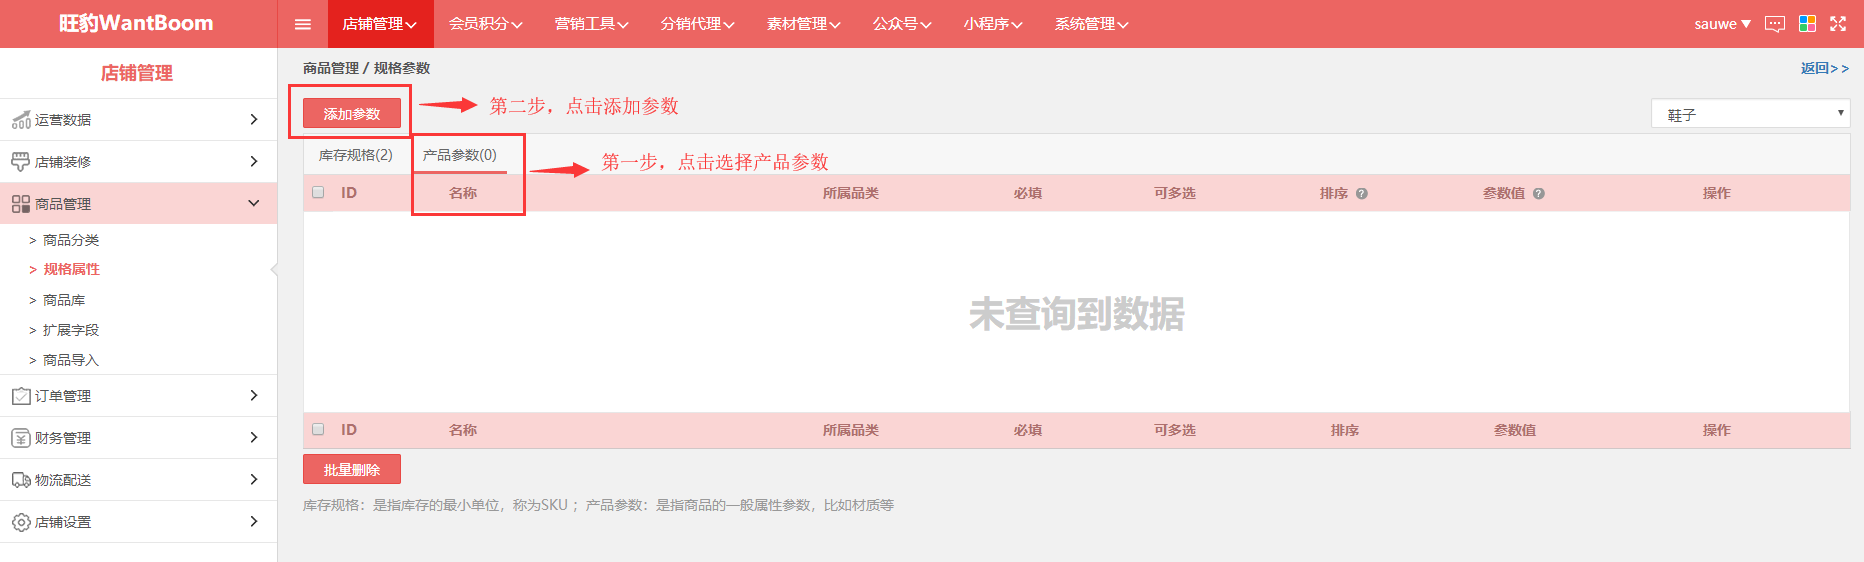Click the 返回>> link
Screen dimensions: 1864x562
coord(1824,68)
